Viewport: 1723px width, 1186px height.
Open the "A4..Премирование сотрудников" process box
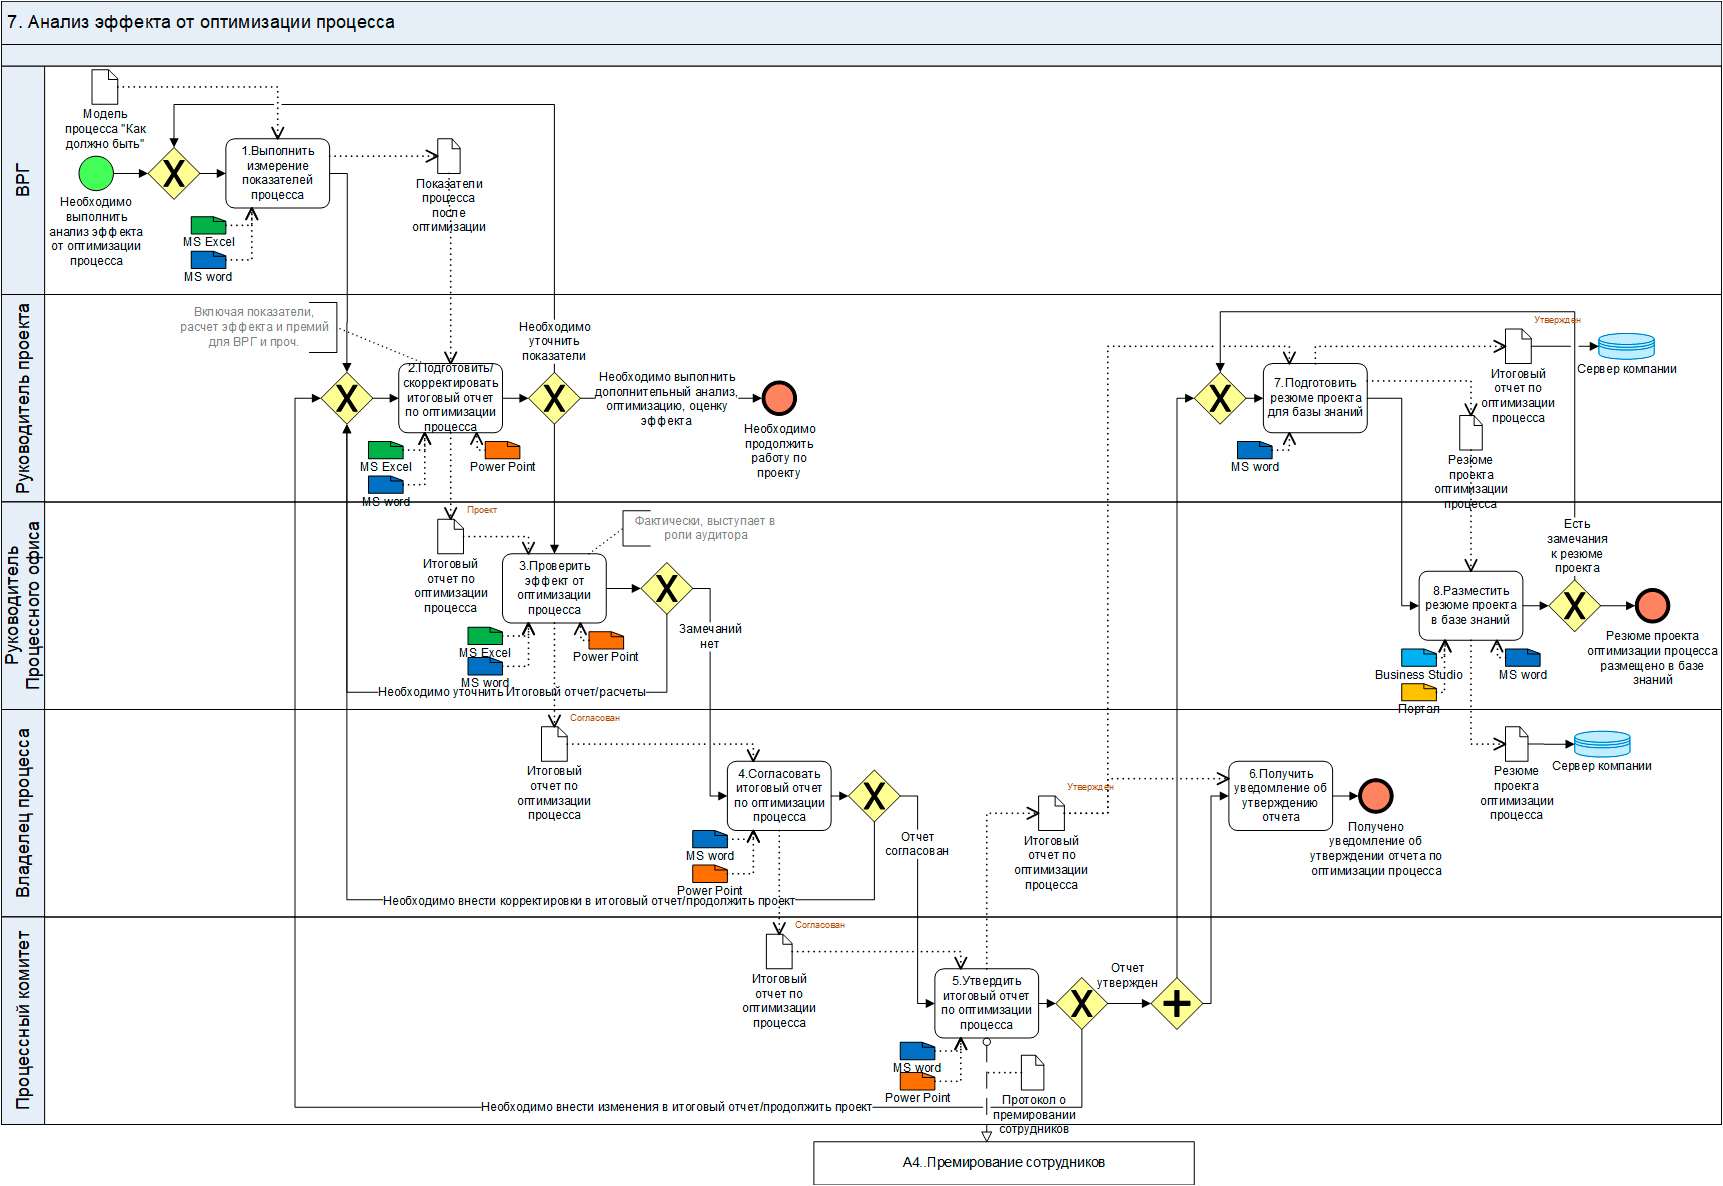pos(1003,1162)
